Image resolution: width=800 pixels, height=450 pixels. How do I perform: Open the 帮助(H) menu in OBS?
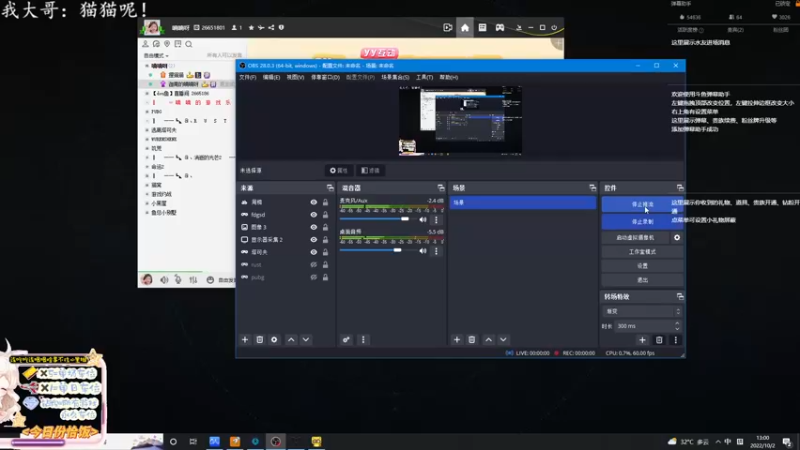[x=449, y=78]
